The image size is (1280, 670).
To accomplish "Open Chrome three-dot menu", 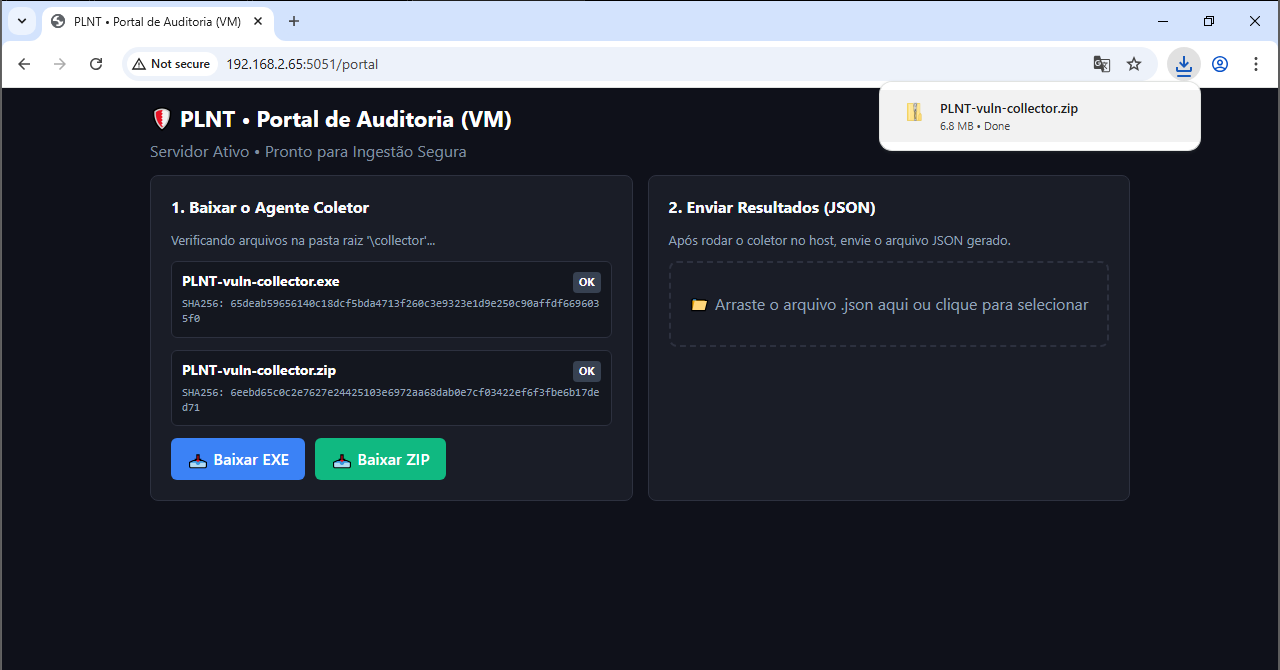I will coord(1256,64).
